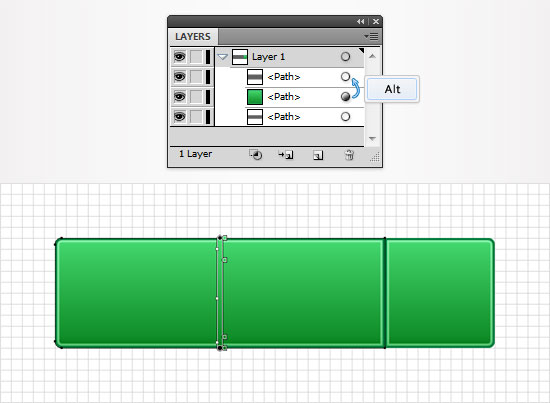550x403 pixels.
Task: Click target circle of bottom Path
Action: [345, 116]
